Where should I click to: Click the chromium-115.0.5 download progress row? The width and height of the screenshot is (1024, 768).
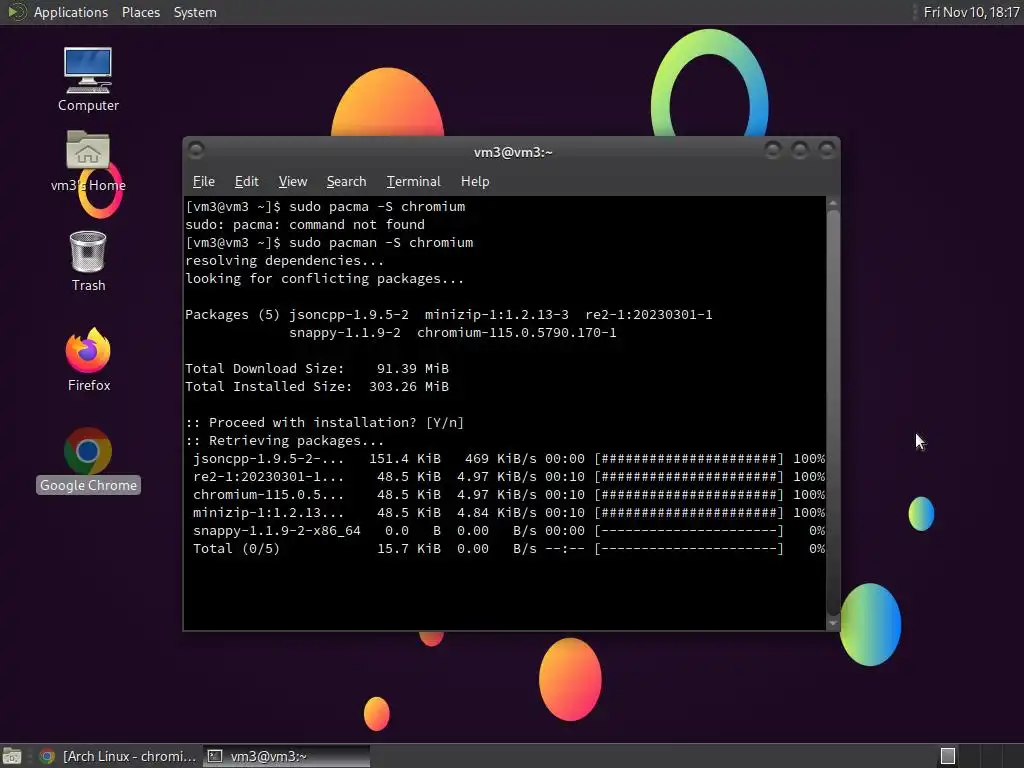coord(509,494)
